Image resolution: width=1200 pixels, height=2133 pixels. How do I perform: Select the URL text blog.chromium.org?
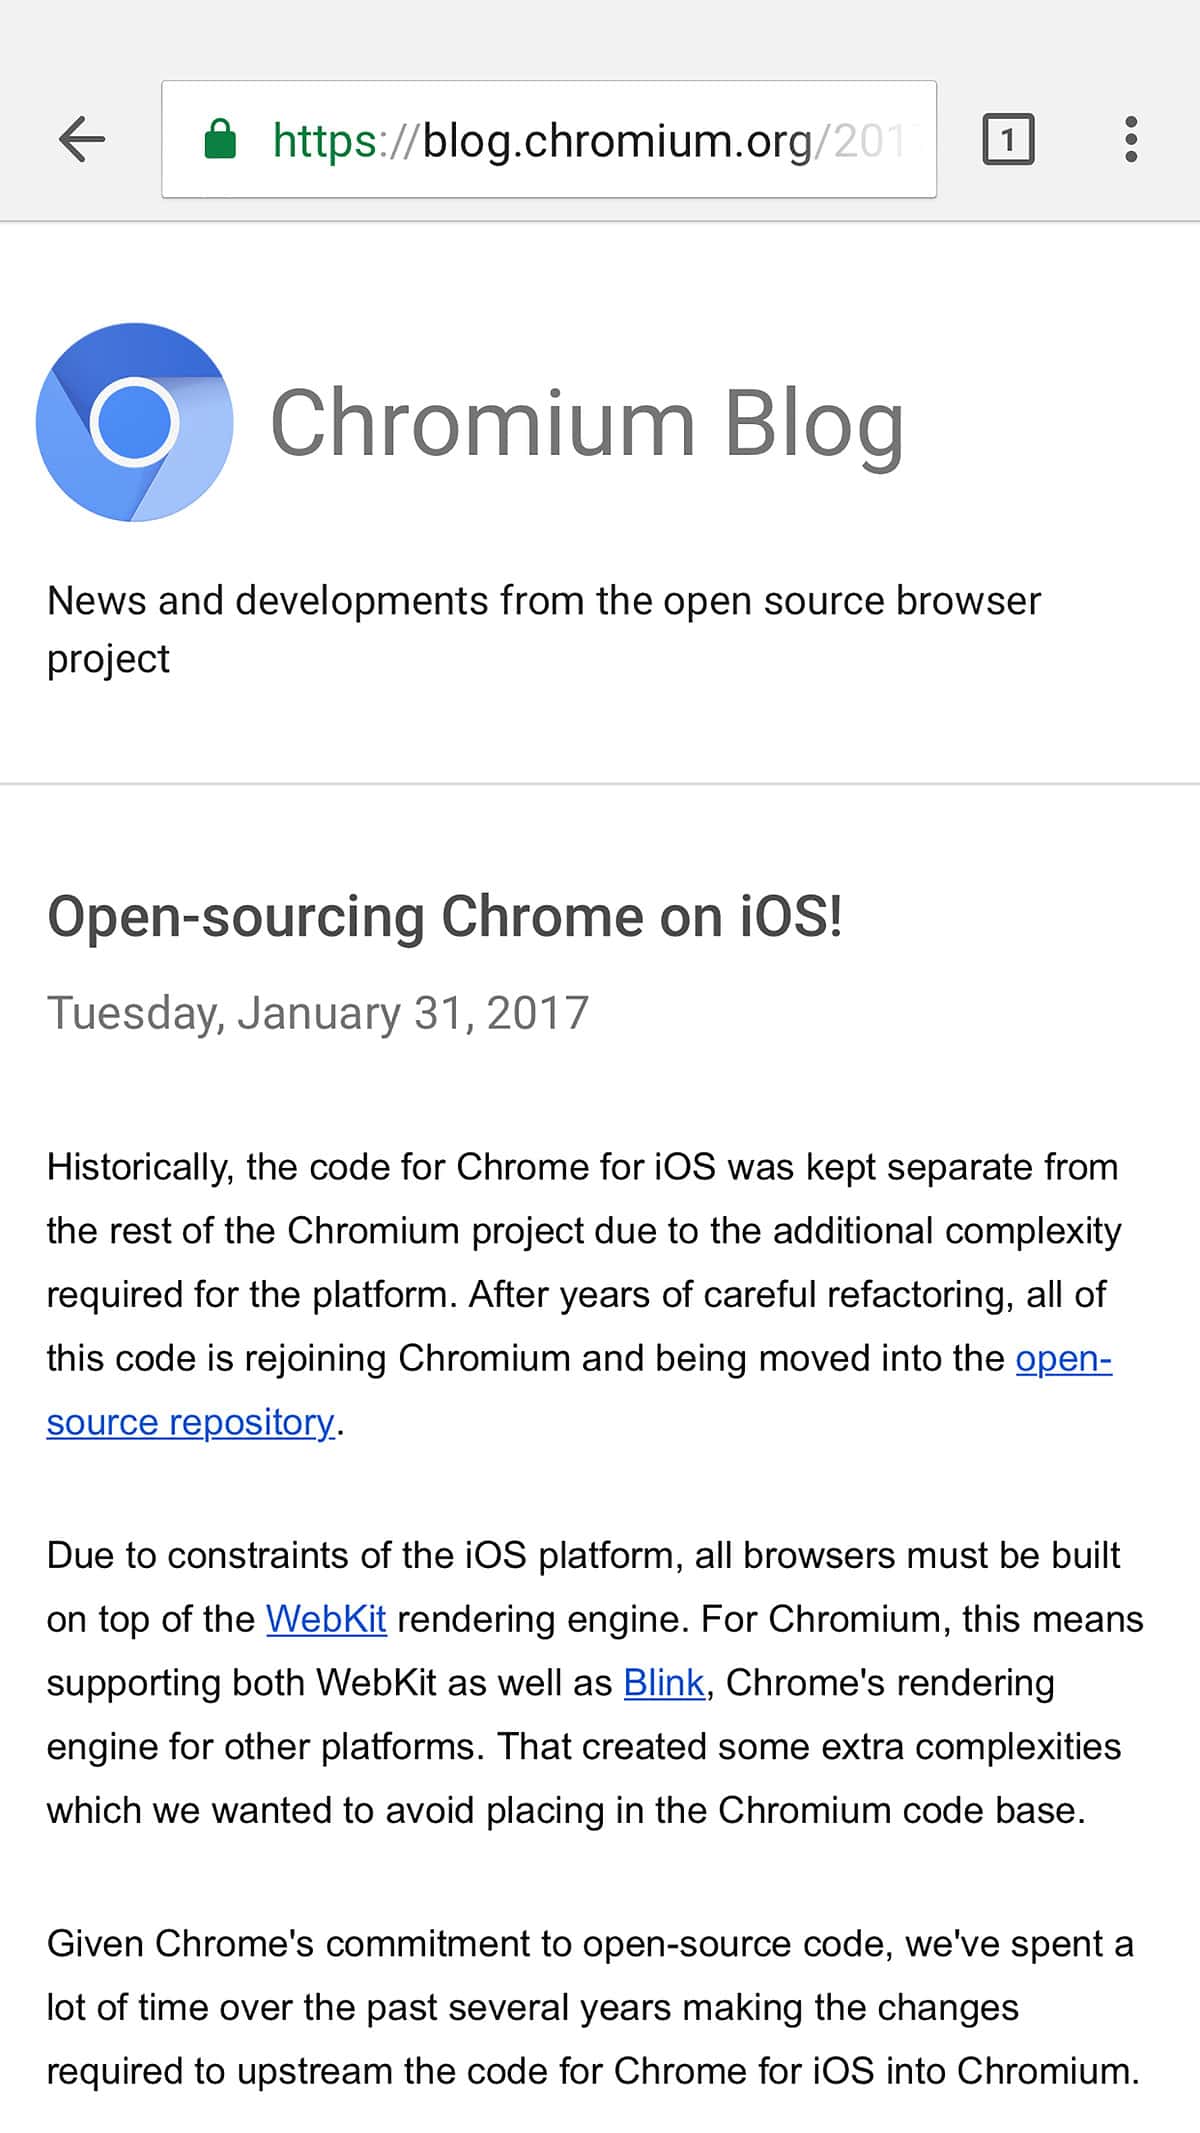620,139
